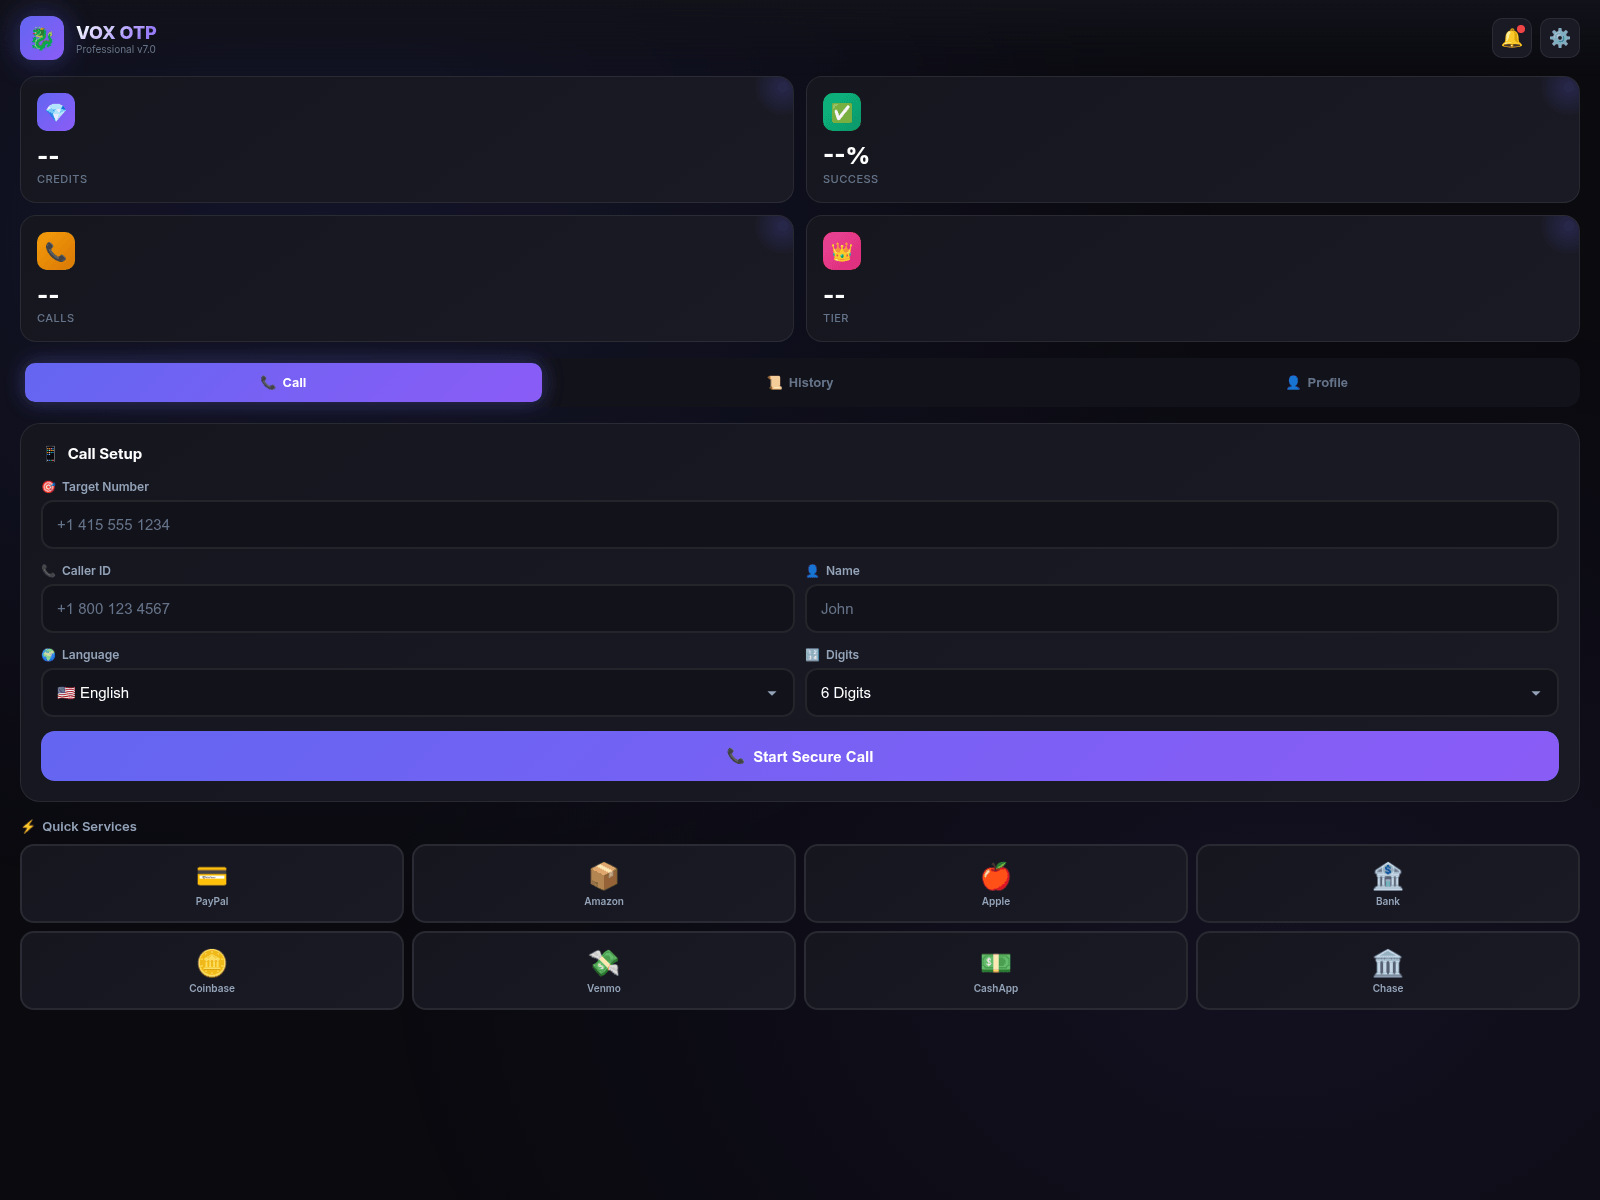This screenshot has width=1600, height=1200.
Task: Click the "Digits" field label
Action: 842,655
